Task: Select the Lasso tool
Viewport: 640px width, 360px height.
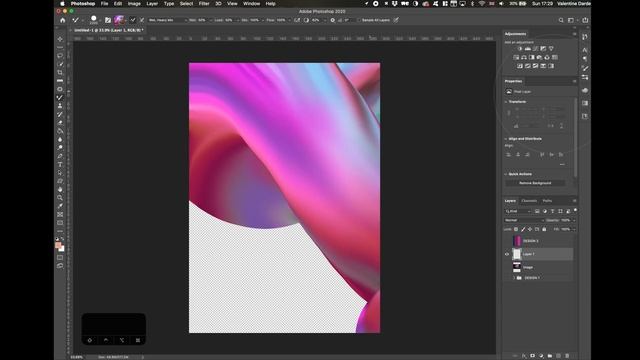Action: pos(60,56)
